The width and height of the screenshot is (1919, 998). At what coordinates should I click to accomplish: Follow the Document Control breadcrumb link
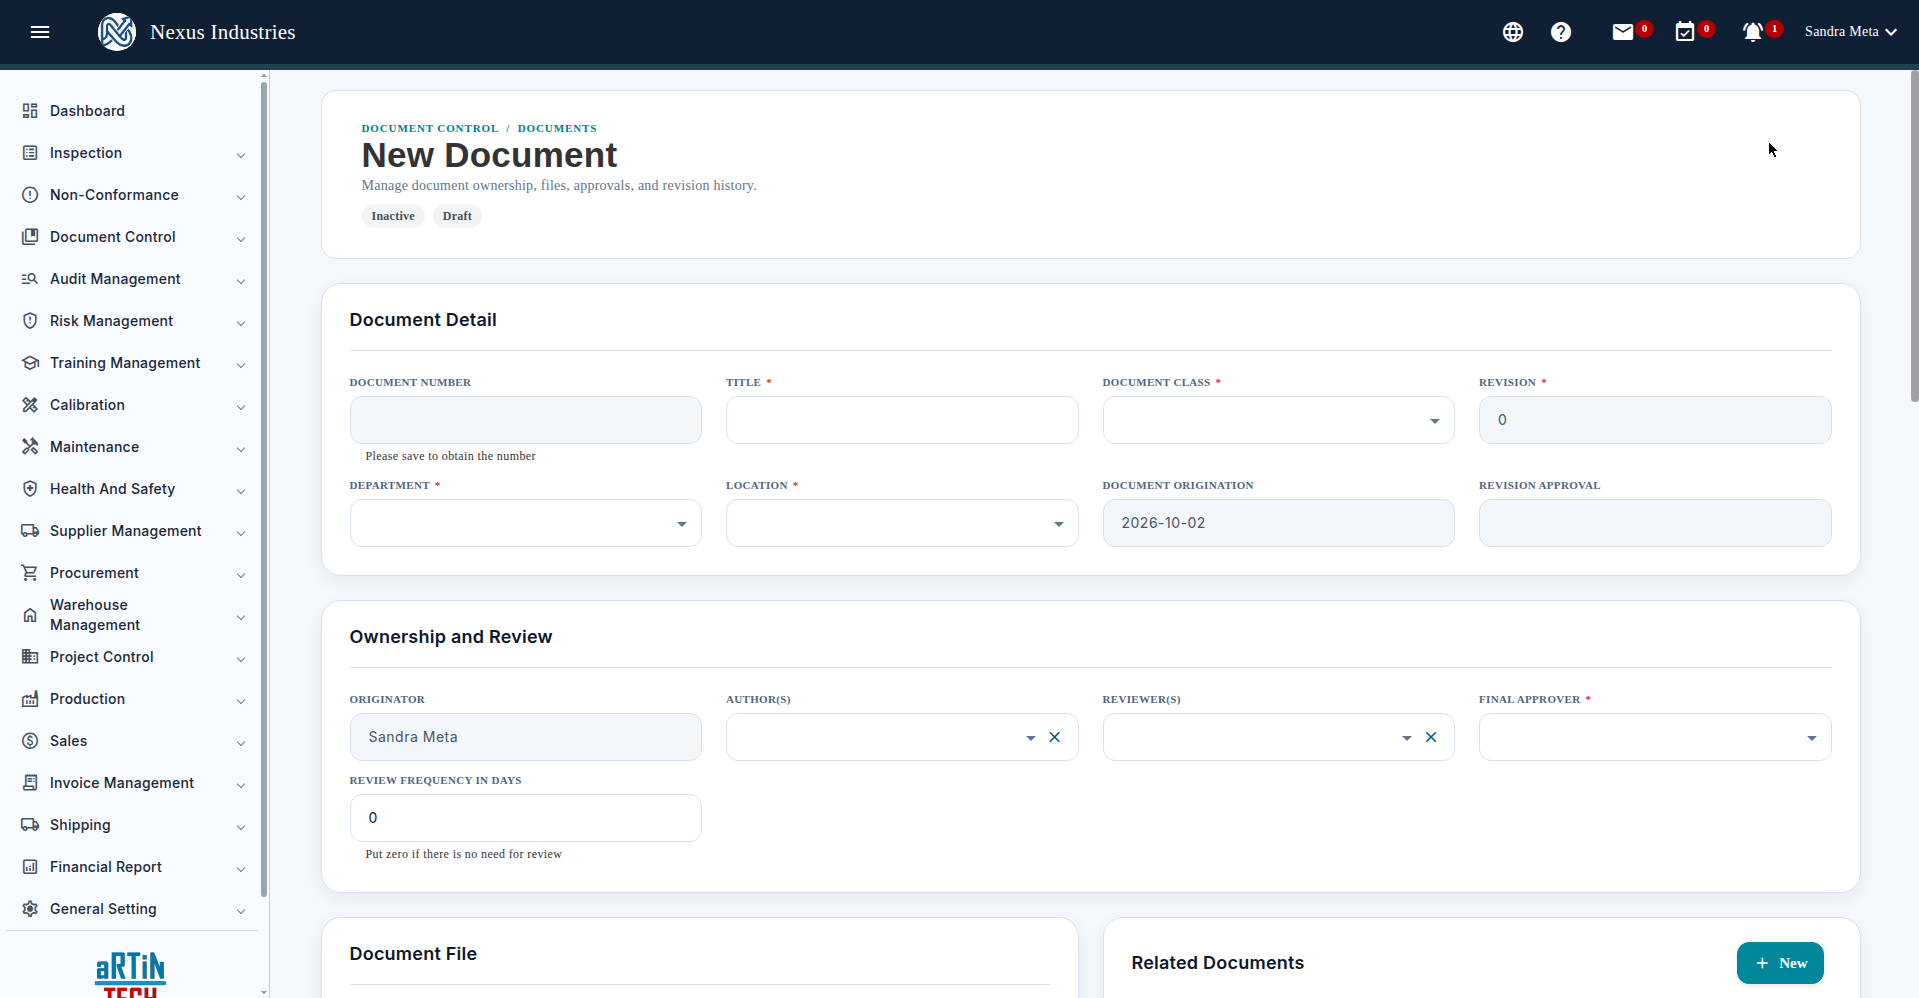430,128
